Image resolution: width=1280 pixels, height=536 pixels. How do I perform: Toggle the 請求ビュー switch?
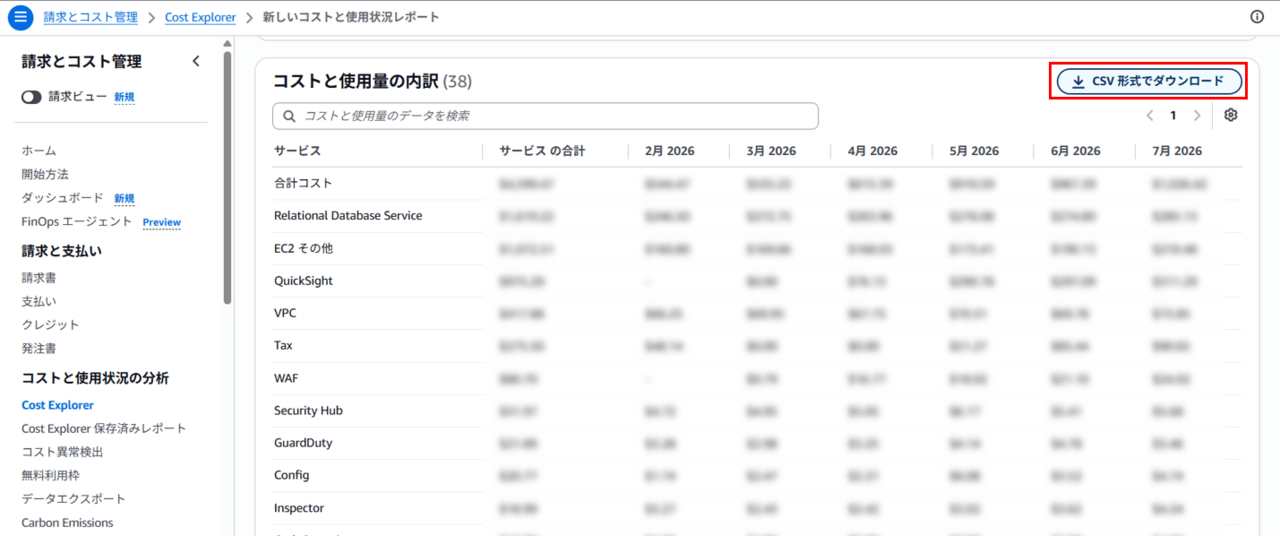[32, 97]
